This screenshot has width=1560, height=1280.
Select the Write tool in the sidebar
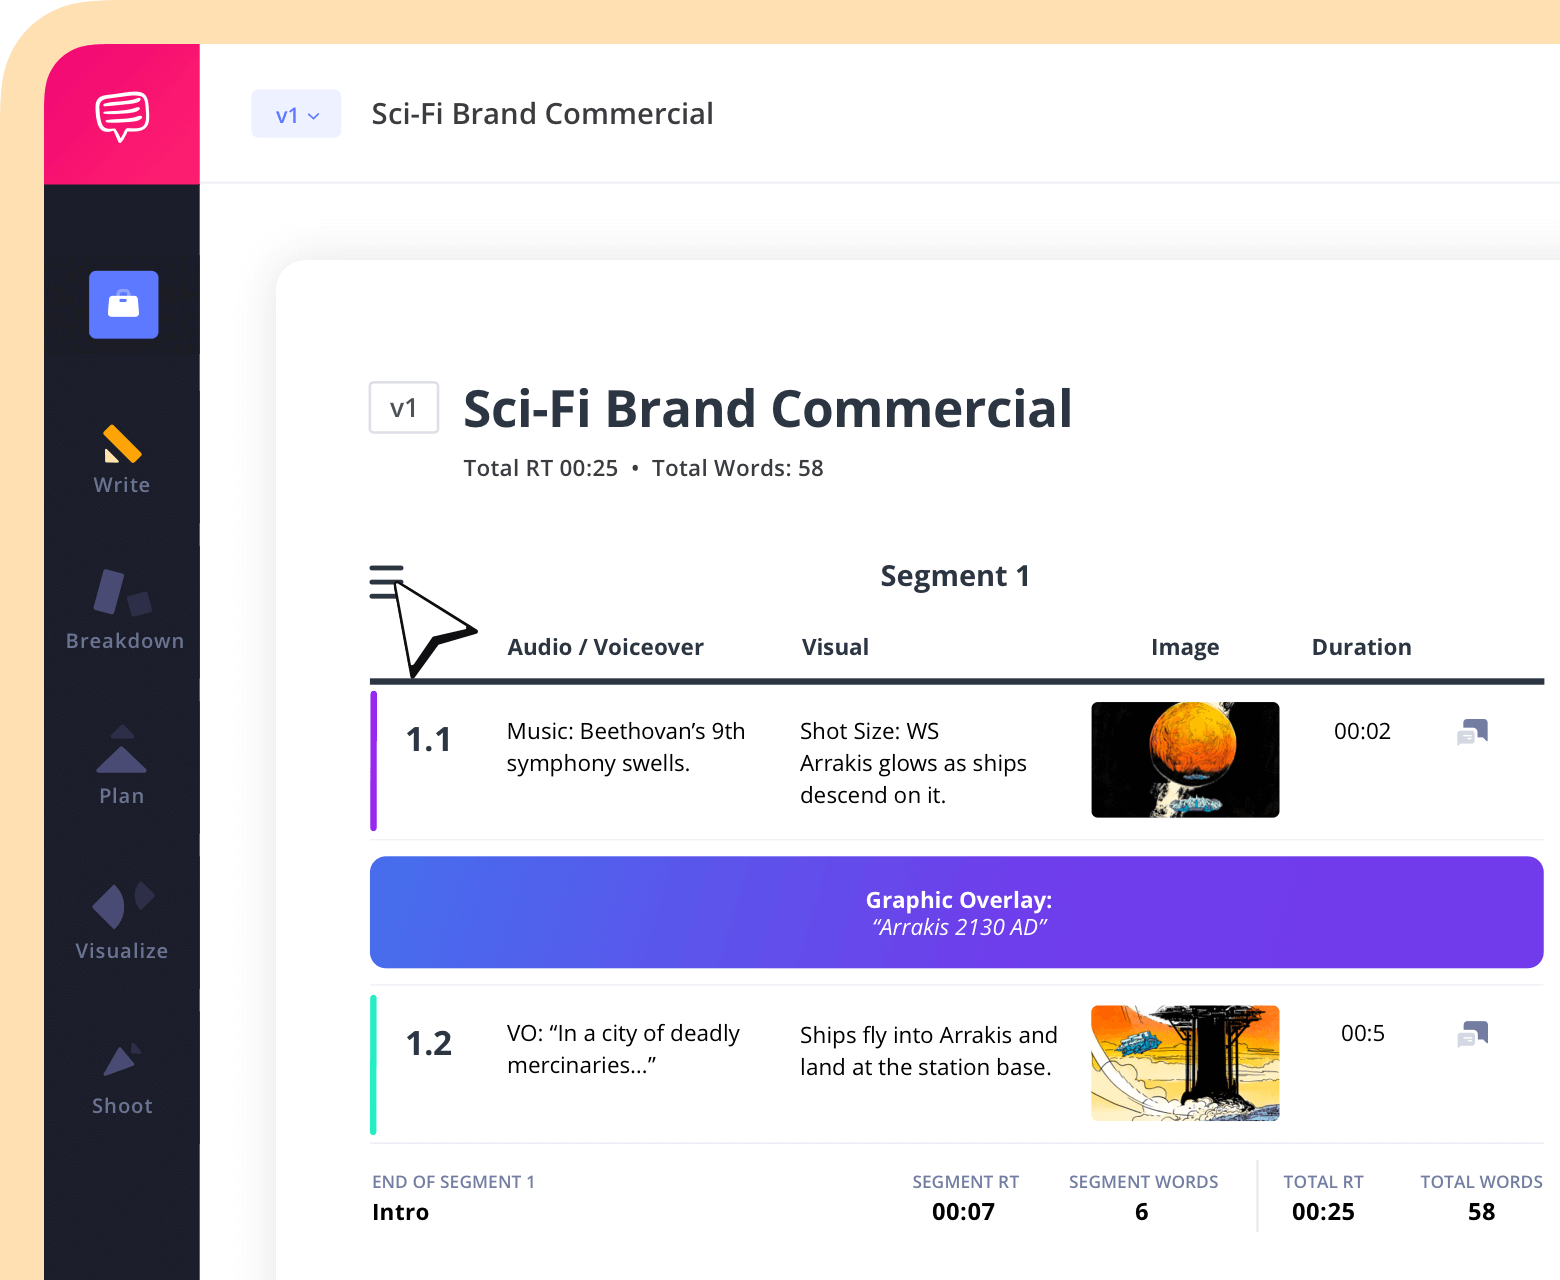click(x=120, y=460)
